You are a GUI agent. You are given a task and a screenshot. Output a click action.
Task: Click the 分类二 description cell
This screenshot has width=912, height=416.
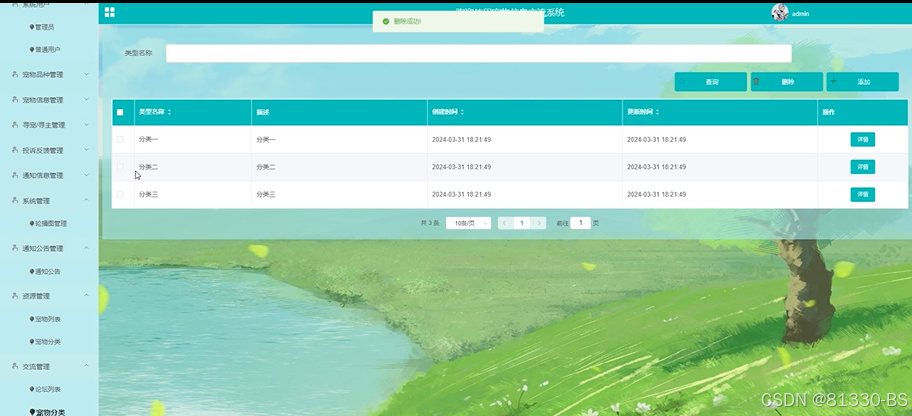(x=266, y=167)
